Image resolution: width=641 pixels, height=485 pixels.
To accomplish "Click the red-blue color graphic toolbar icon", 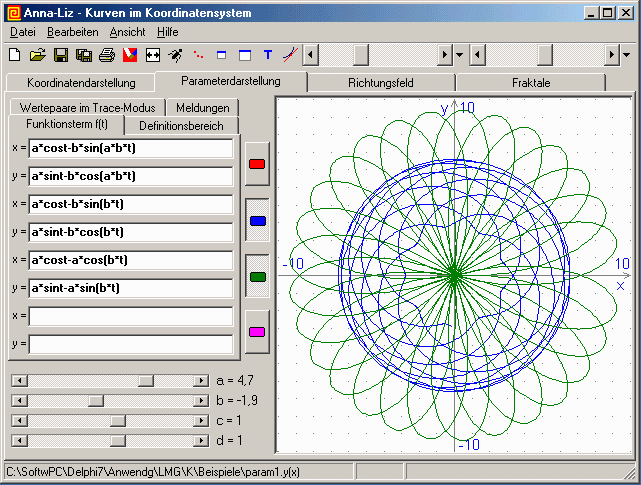I will [x=129, y=54].
